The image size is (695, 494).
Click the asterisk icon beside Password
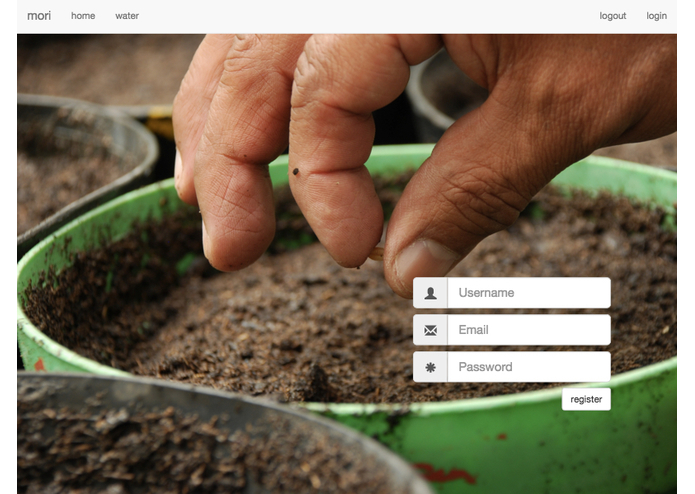coord(430,367)
